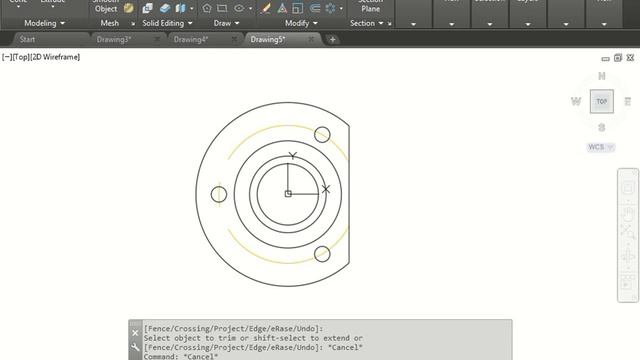Click the lower right bolt hole circle
This screenshot has width=640, height=360.
pyautogui.click(x=322, y=254)
